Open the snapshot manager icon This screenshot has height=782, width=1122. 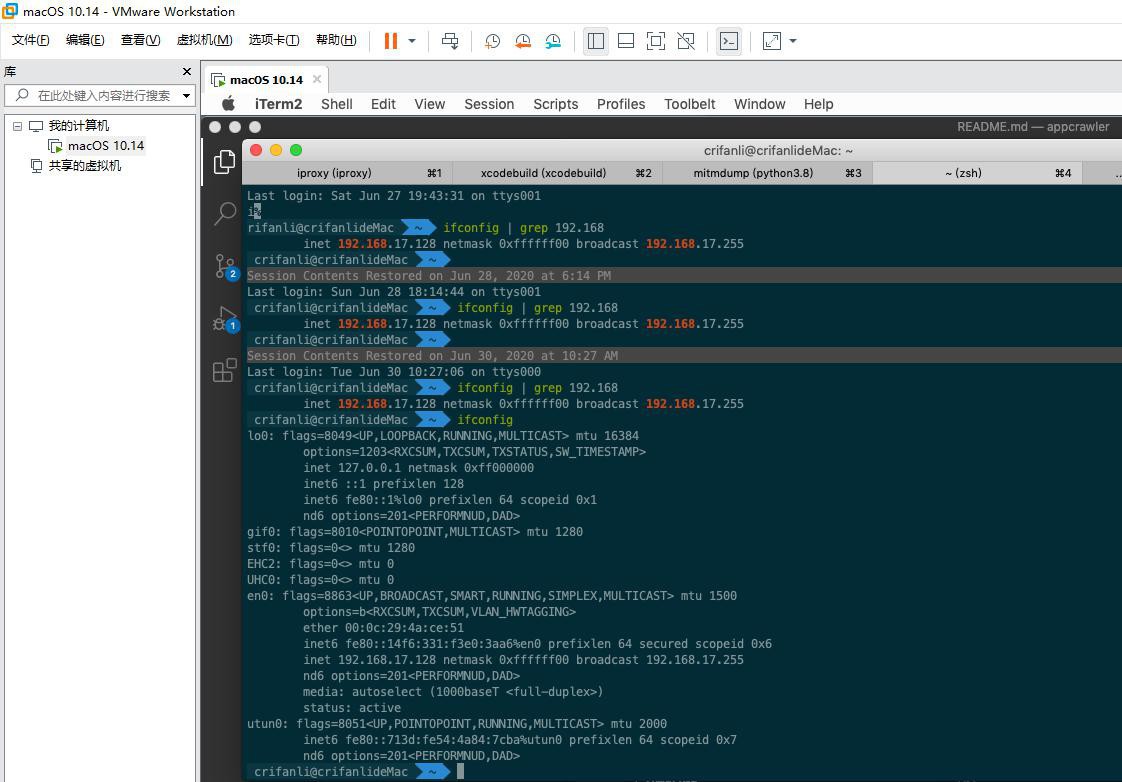(x=553, y=41)
